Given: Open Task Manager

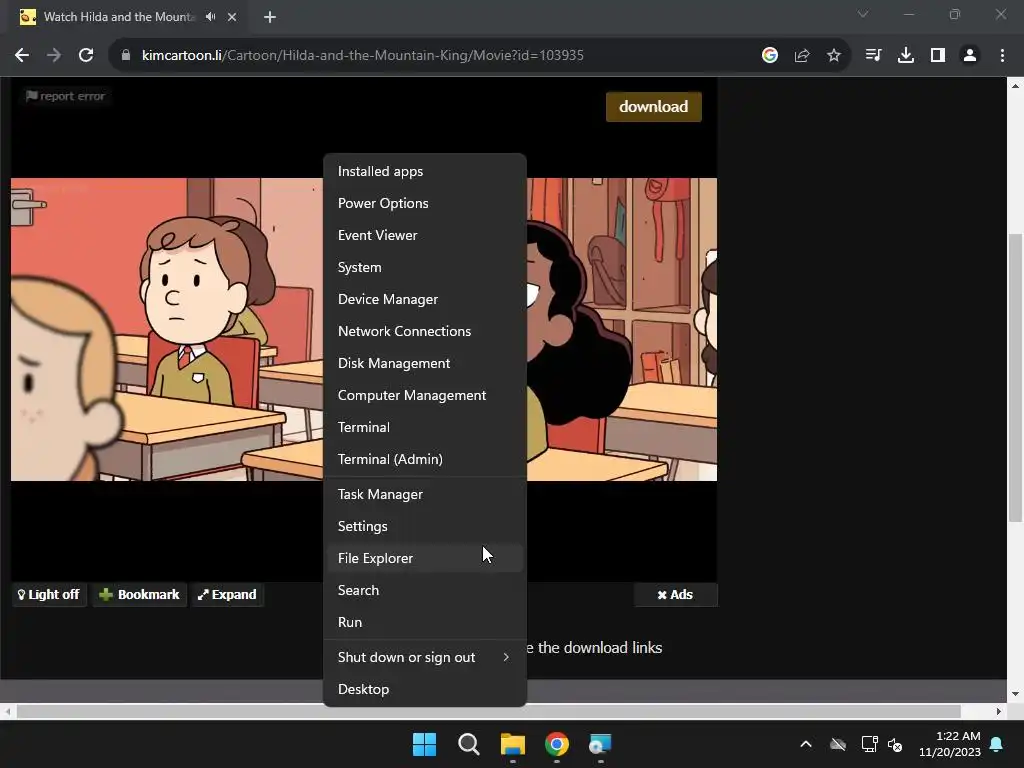Looking at the screenshot, I should click(425, 494).
